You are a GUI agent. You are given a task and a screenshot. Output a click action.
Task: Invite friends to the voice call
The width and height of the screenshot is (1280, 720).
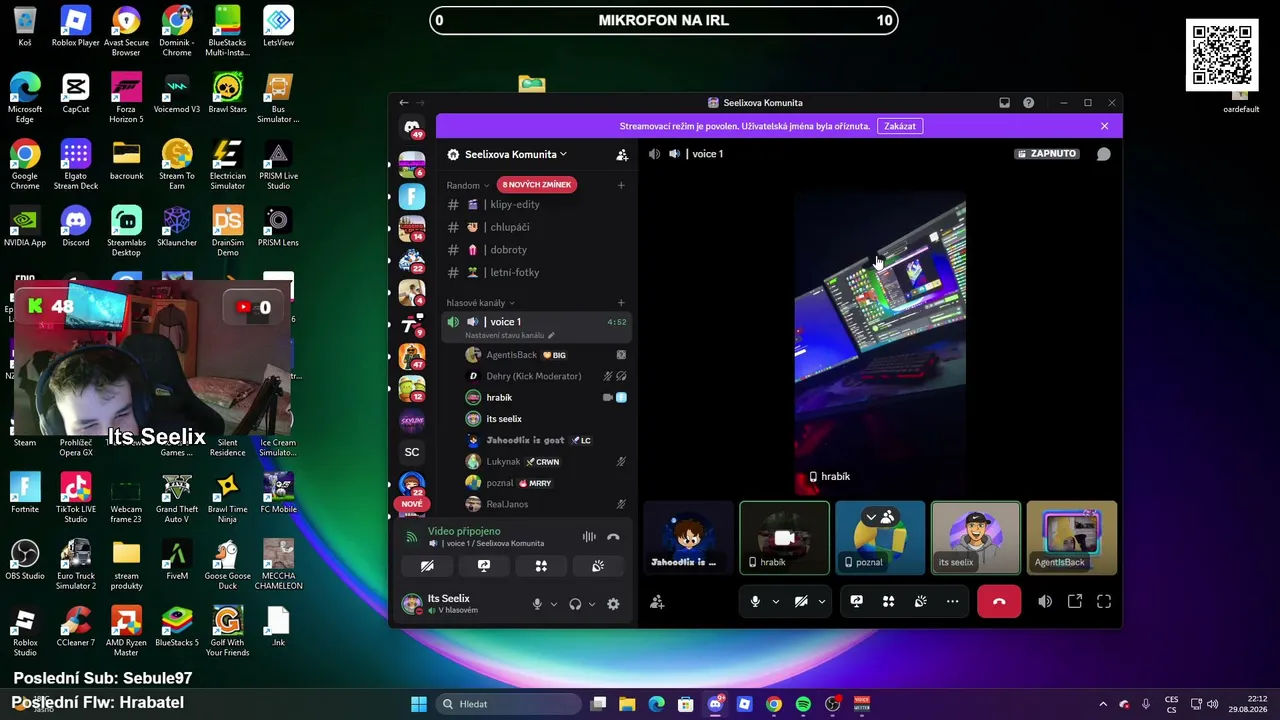[657, 602]
